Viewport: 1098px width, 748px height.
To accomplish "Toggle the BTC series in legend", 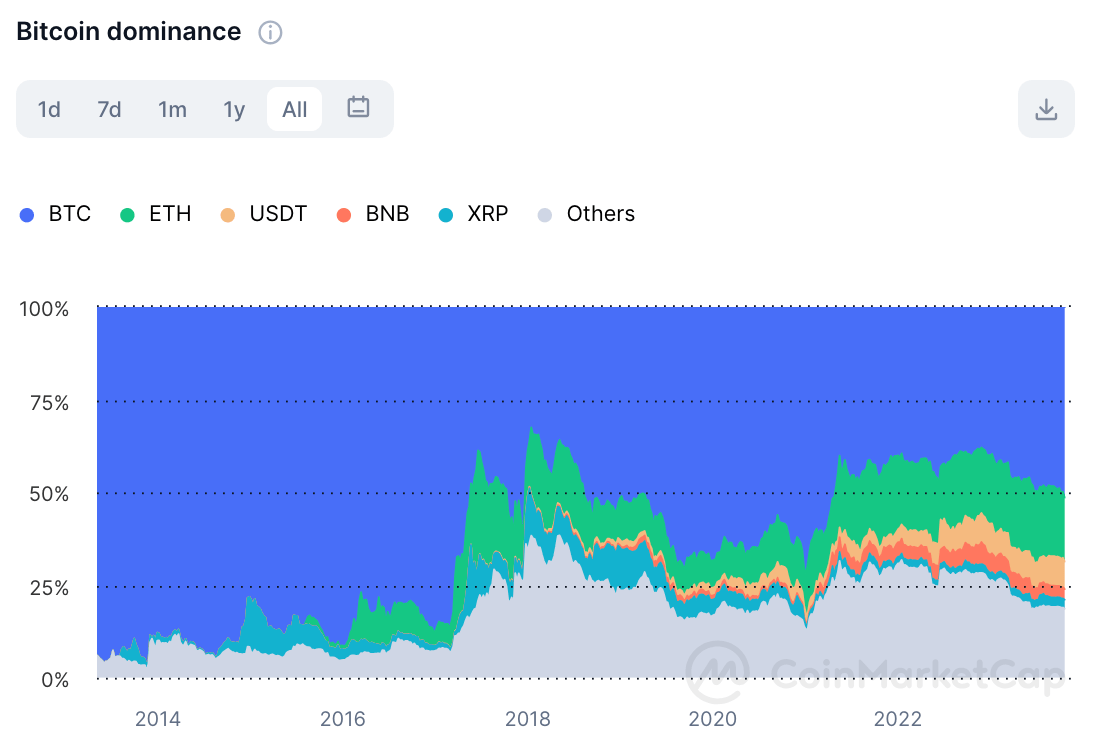I will [x=56, y=214].
